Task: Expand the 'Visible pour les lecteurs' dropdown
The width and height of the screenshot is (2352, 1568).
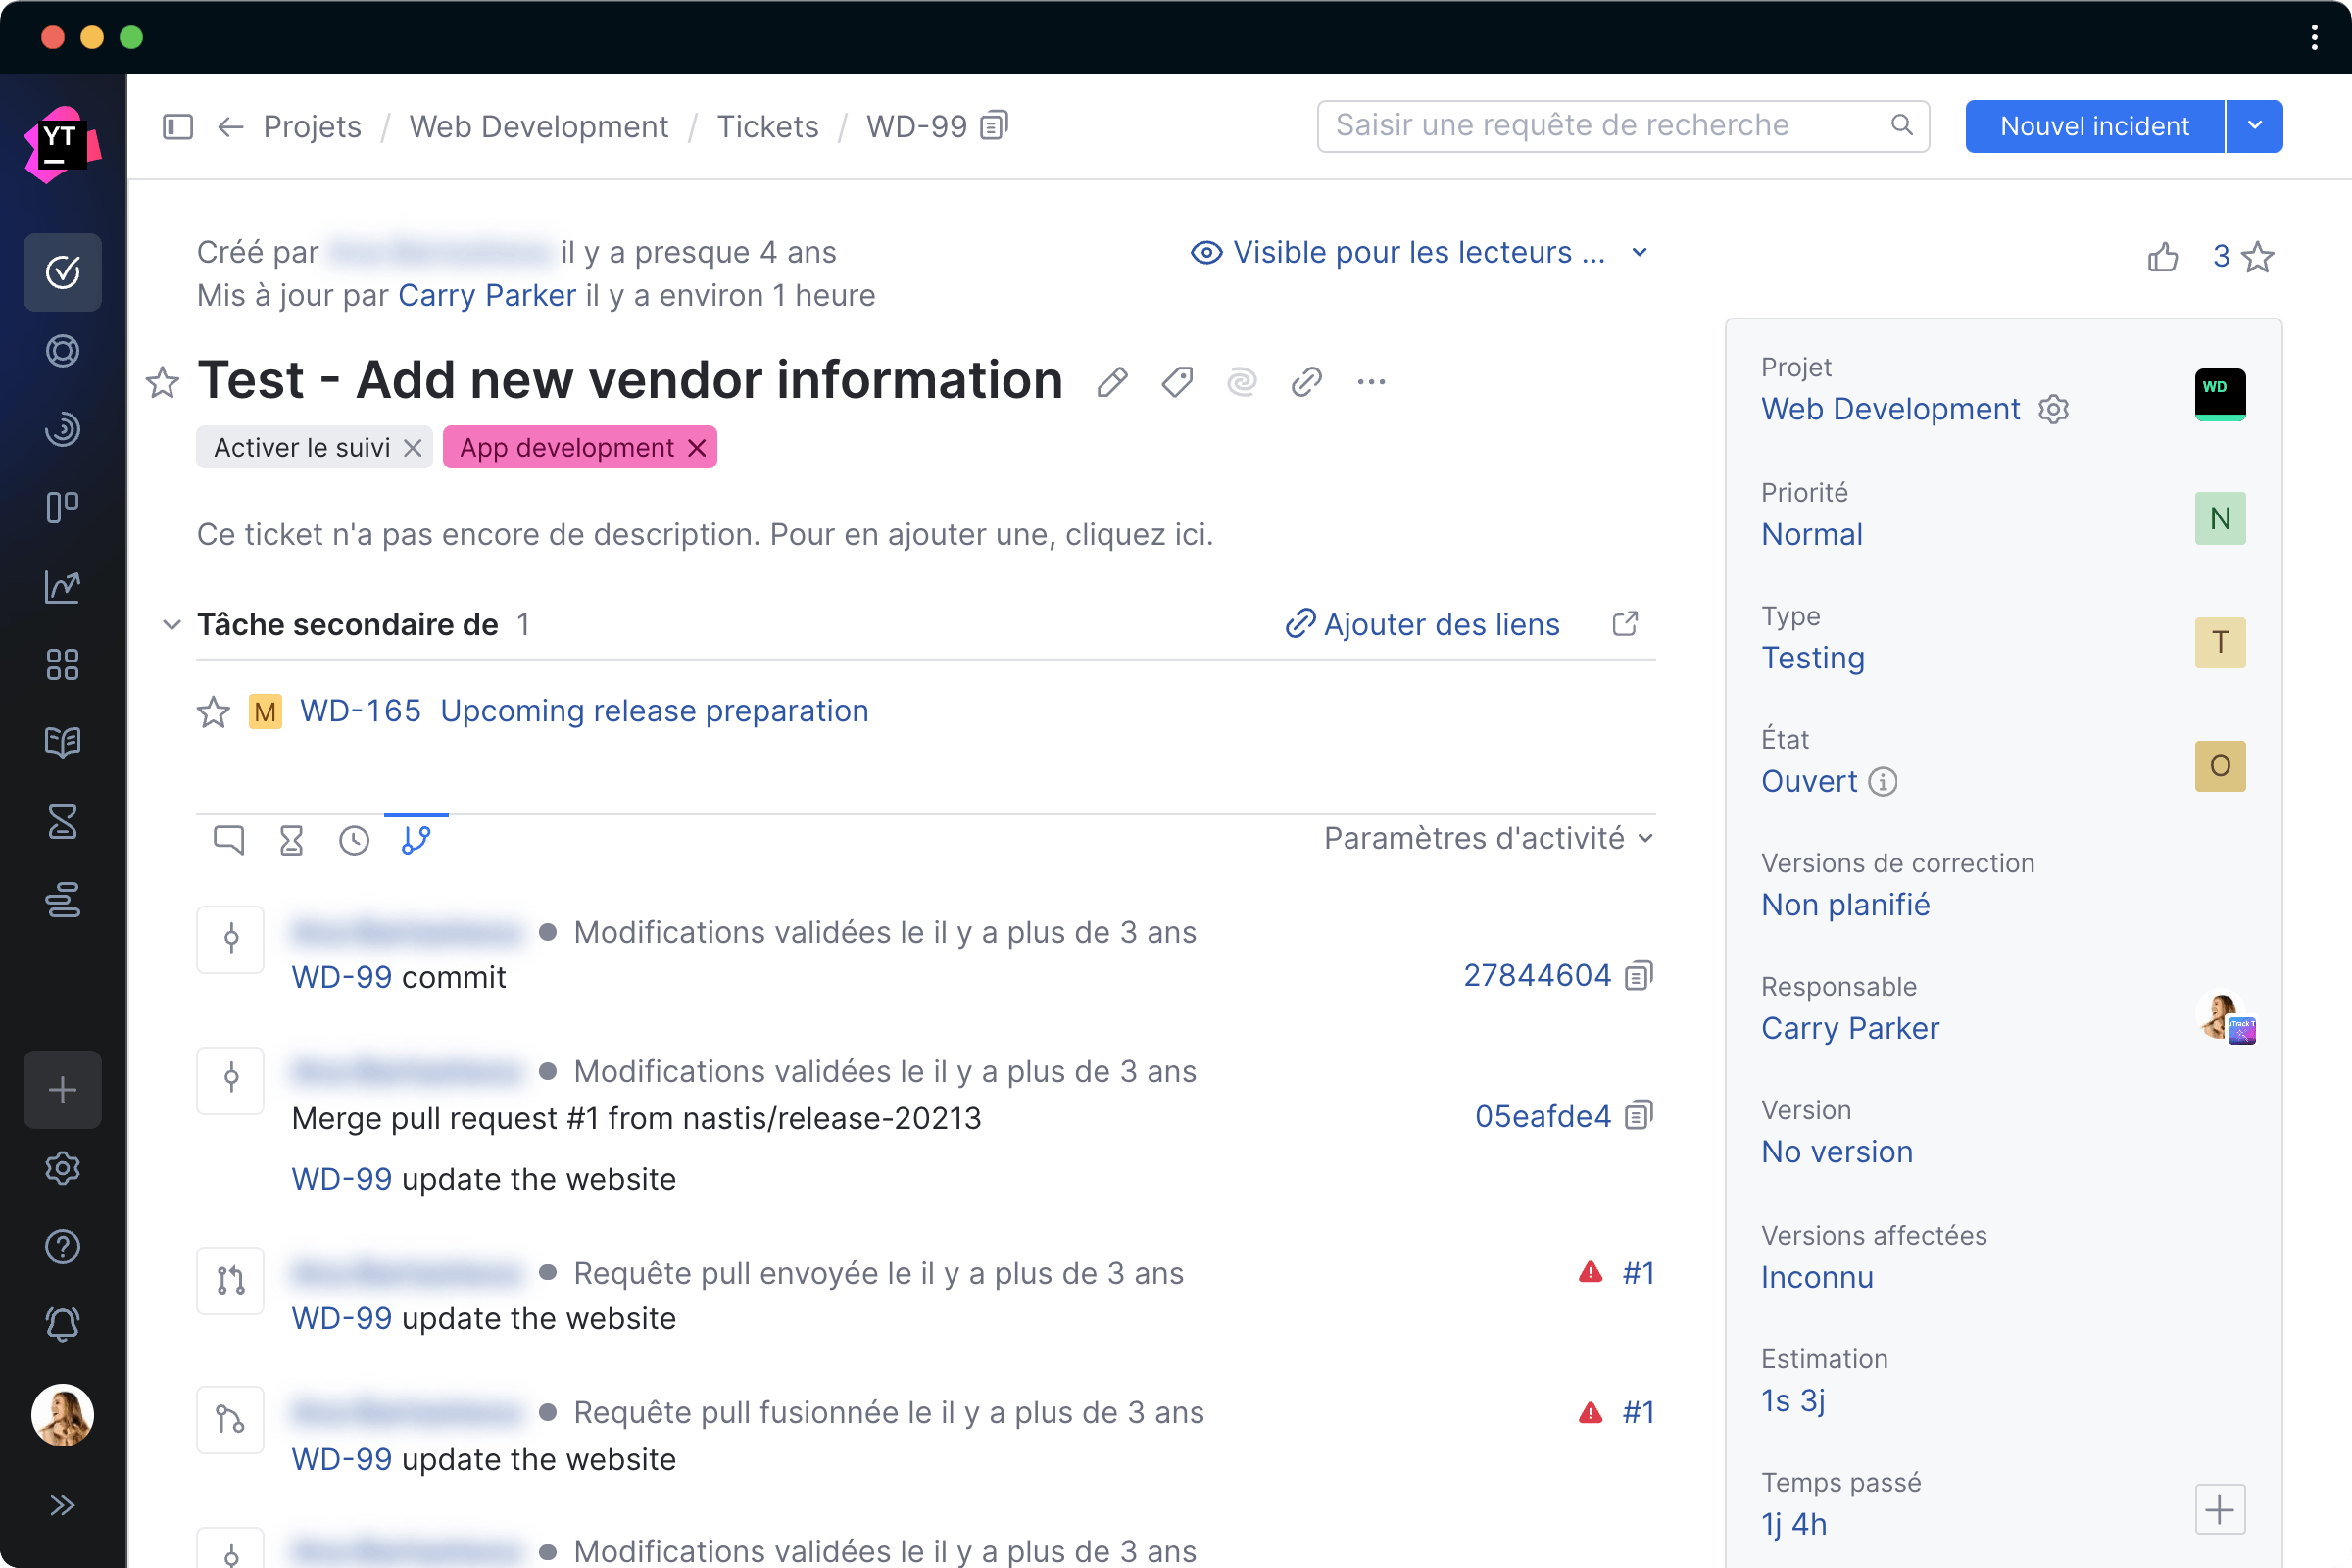Action: click(1638, 252)
